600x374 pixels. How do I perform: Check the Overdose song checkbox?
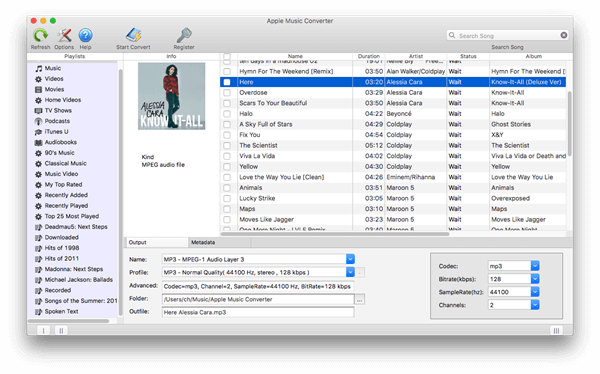(x=227, y=93)
